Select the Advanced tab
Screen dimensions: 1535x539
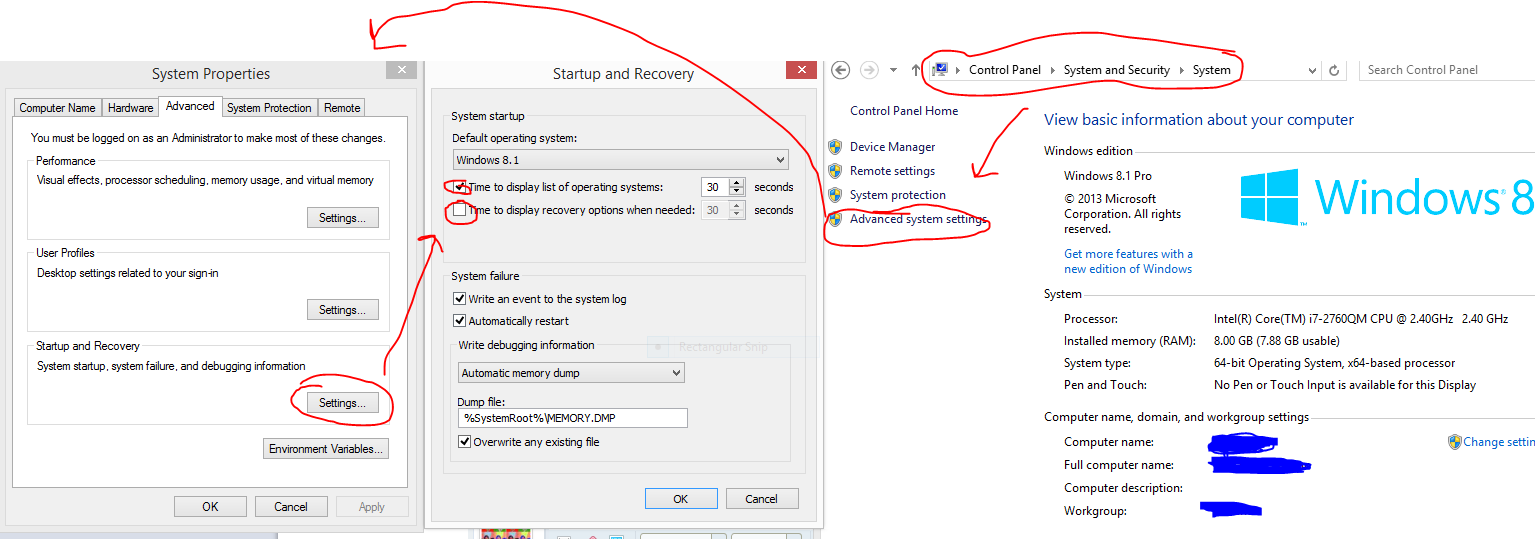coord(190,106)
